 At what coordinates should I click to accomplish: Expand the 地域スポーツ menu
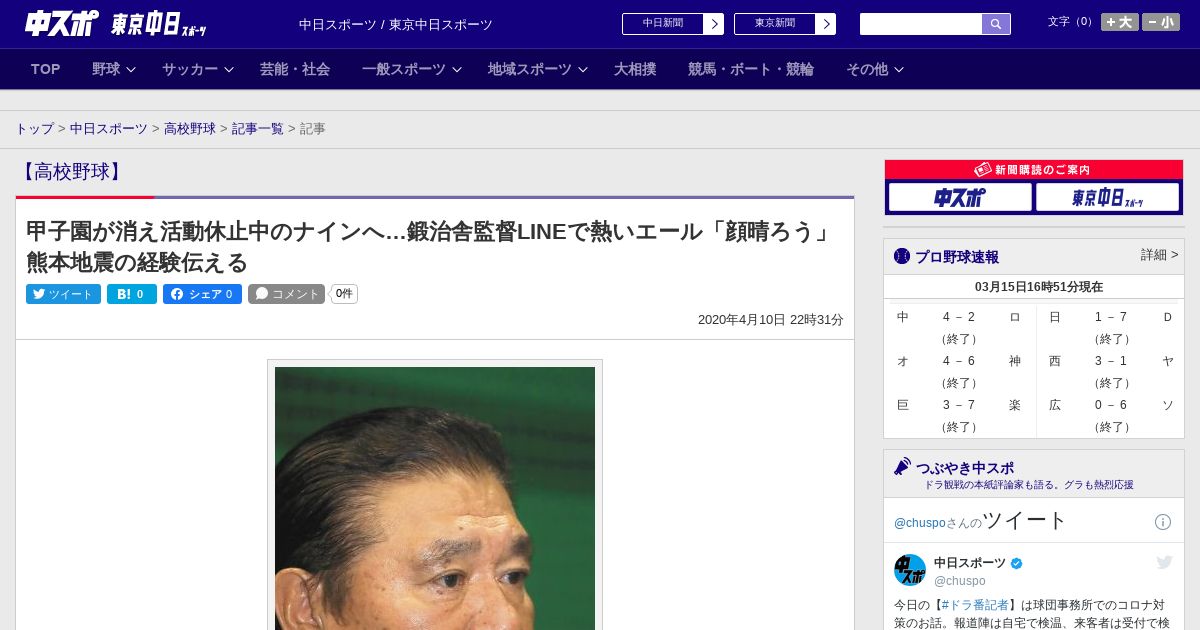[x=538, y=69]
